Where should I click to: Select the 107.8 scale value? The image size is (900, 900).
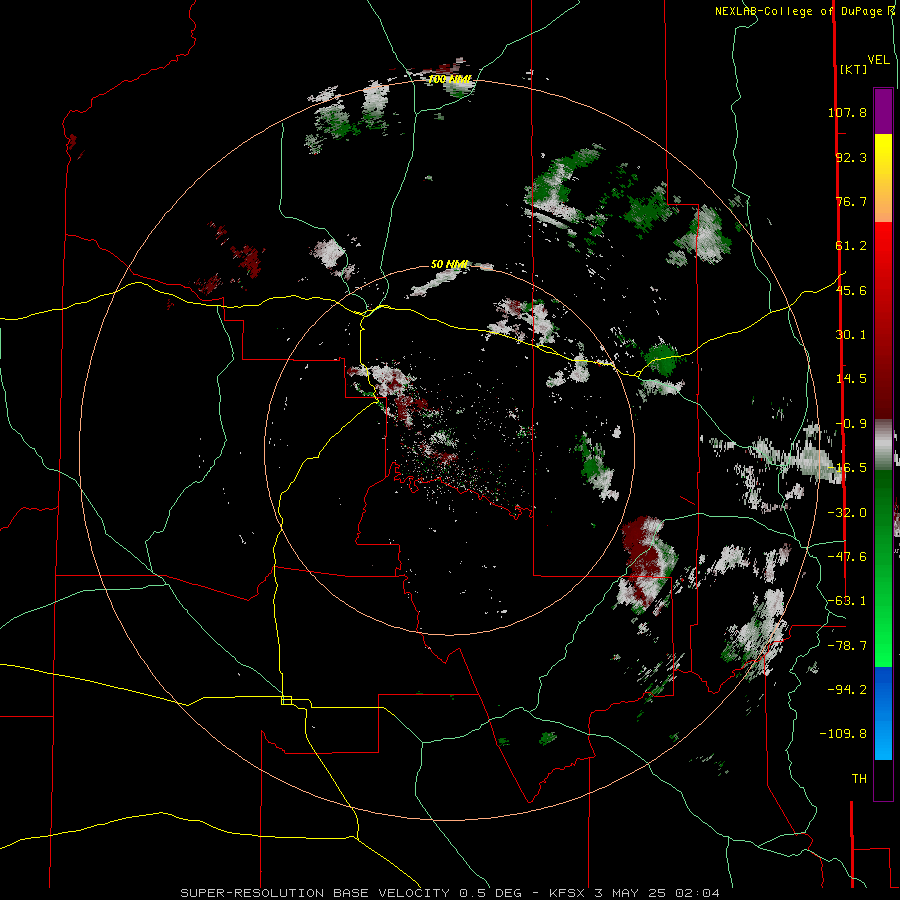(847, 112)
